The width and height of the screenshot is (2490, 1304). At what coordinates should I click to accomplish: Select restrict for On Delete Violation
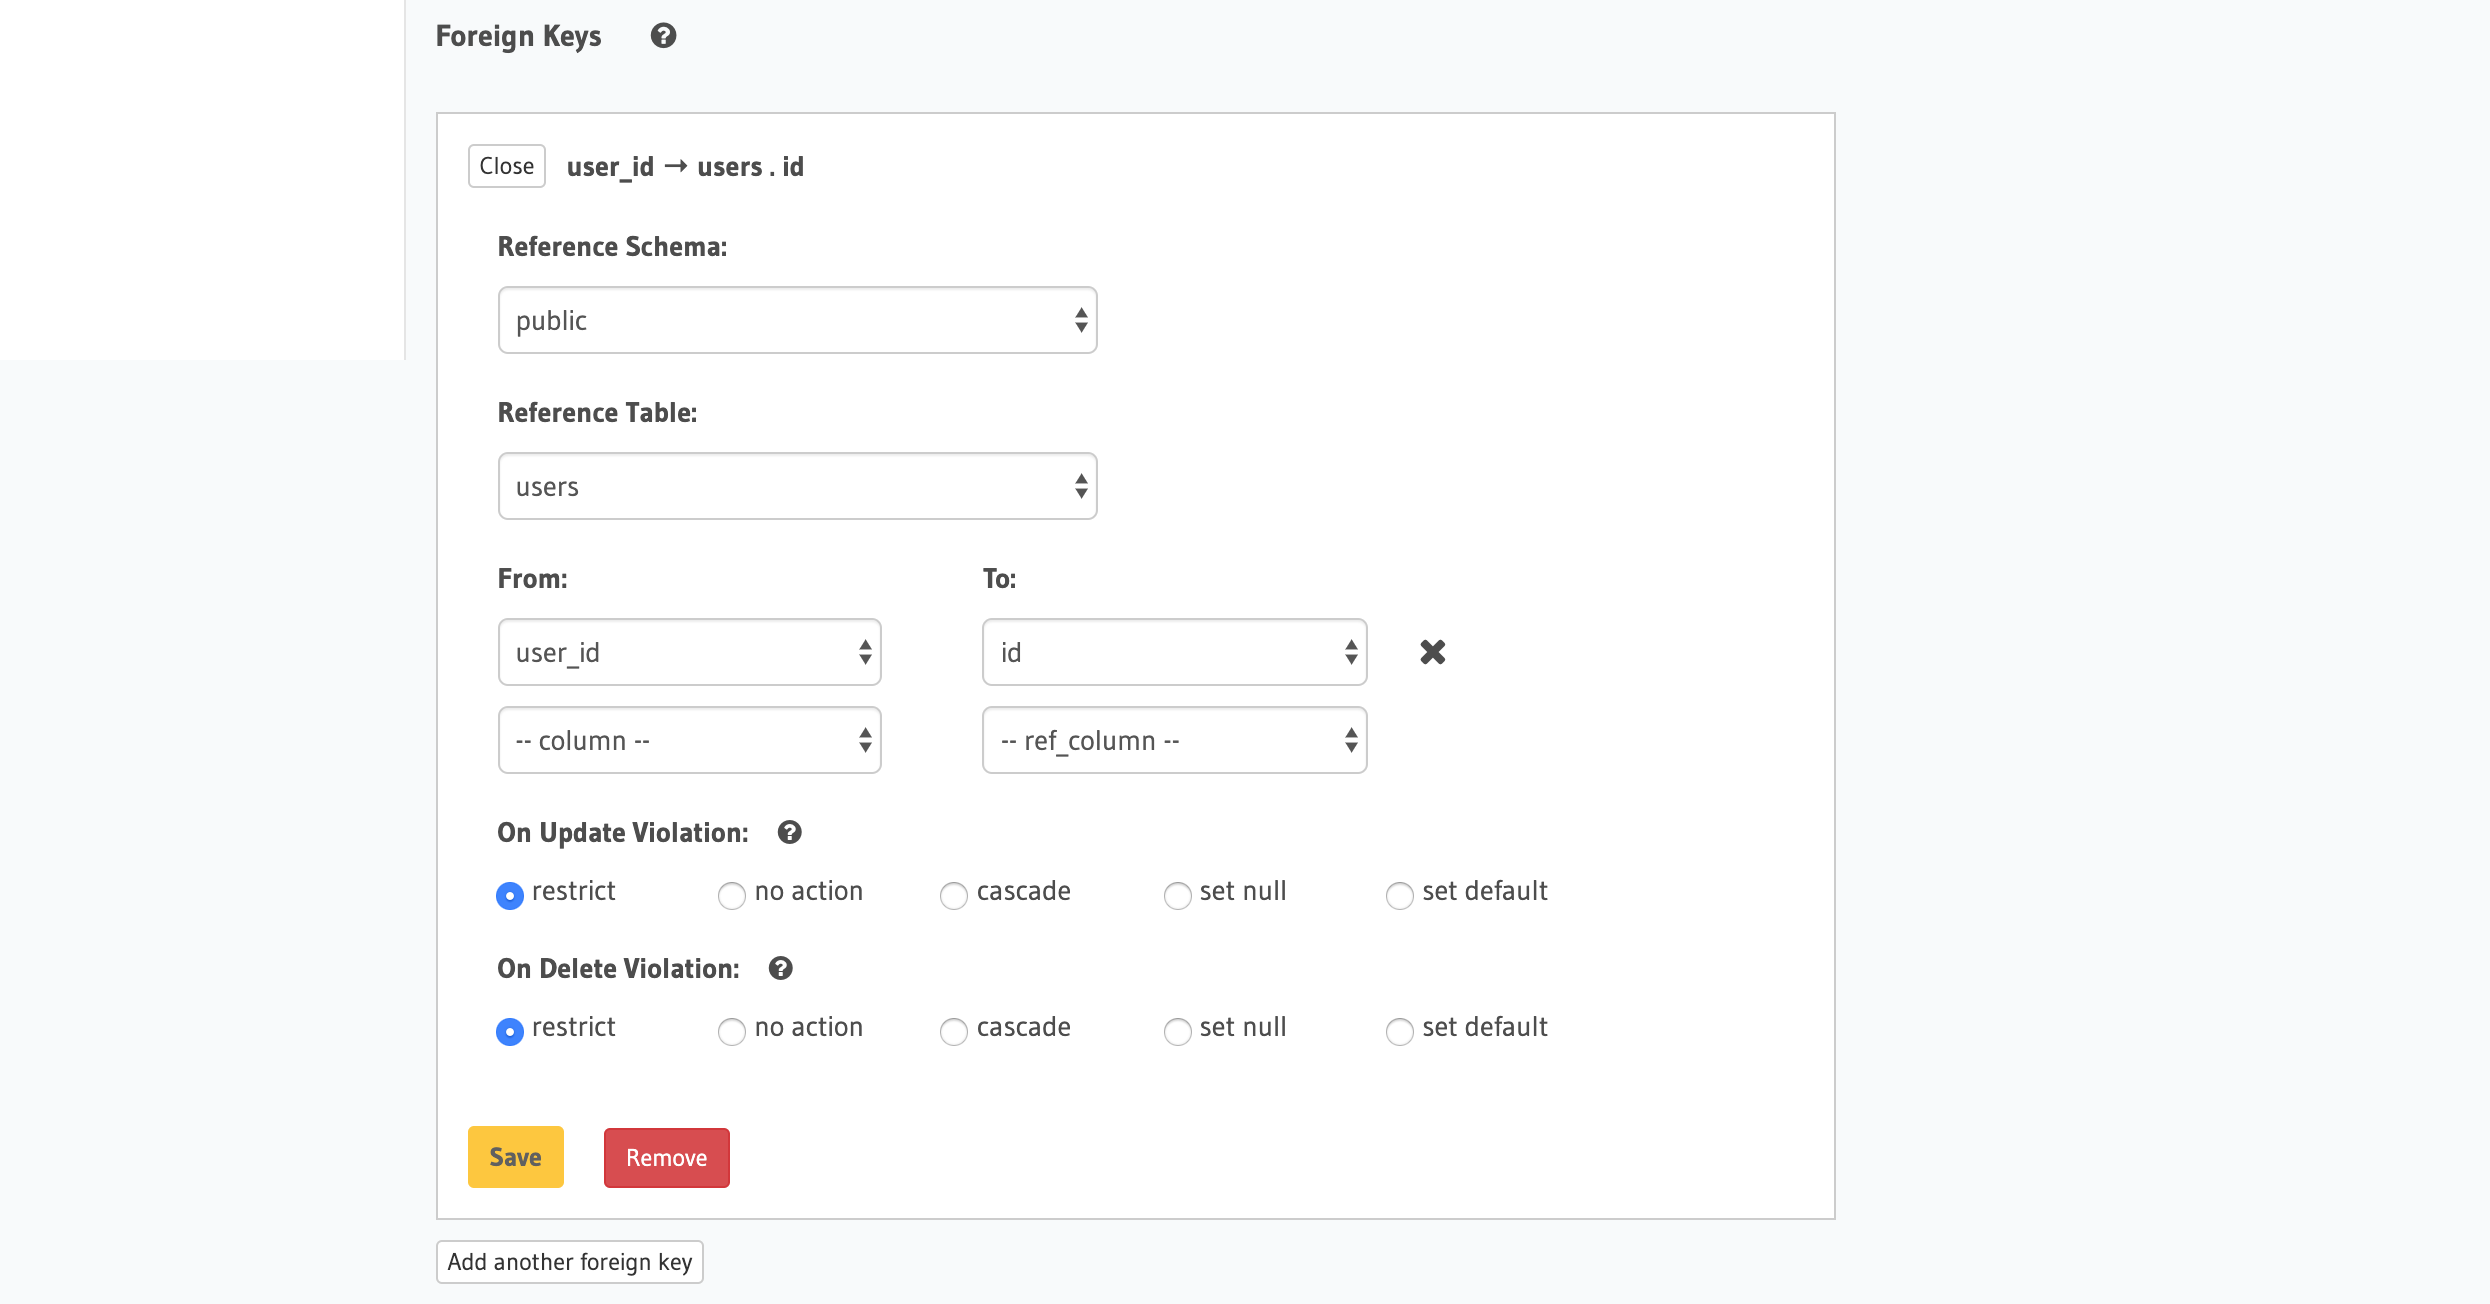pyautogui.click(x=510, y=1030)
